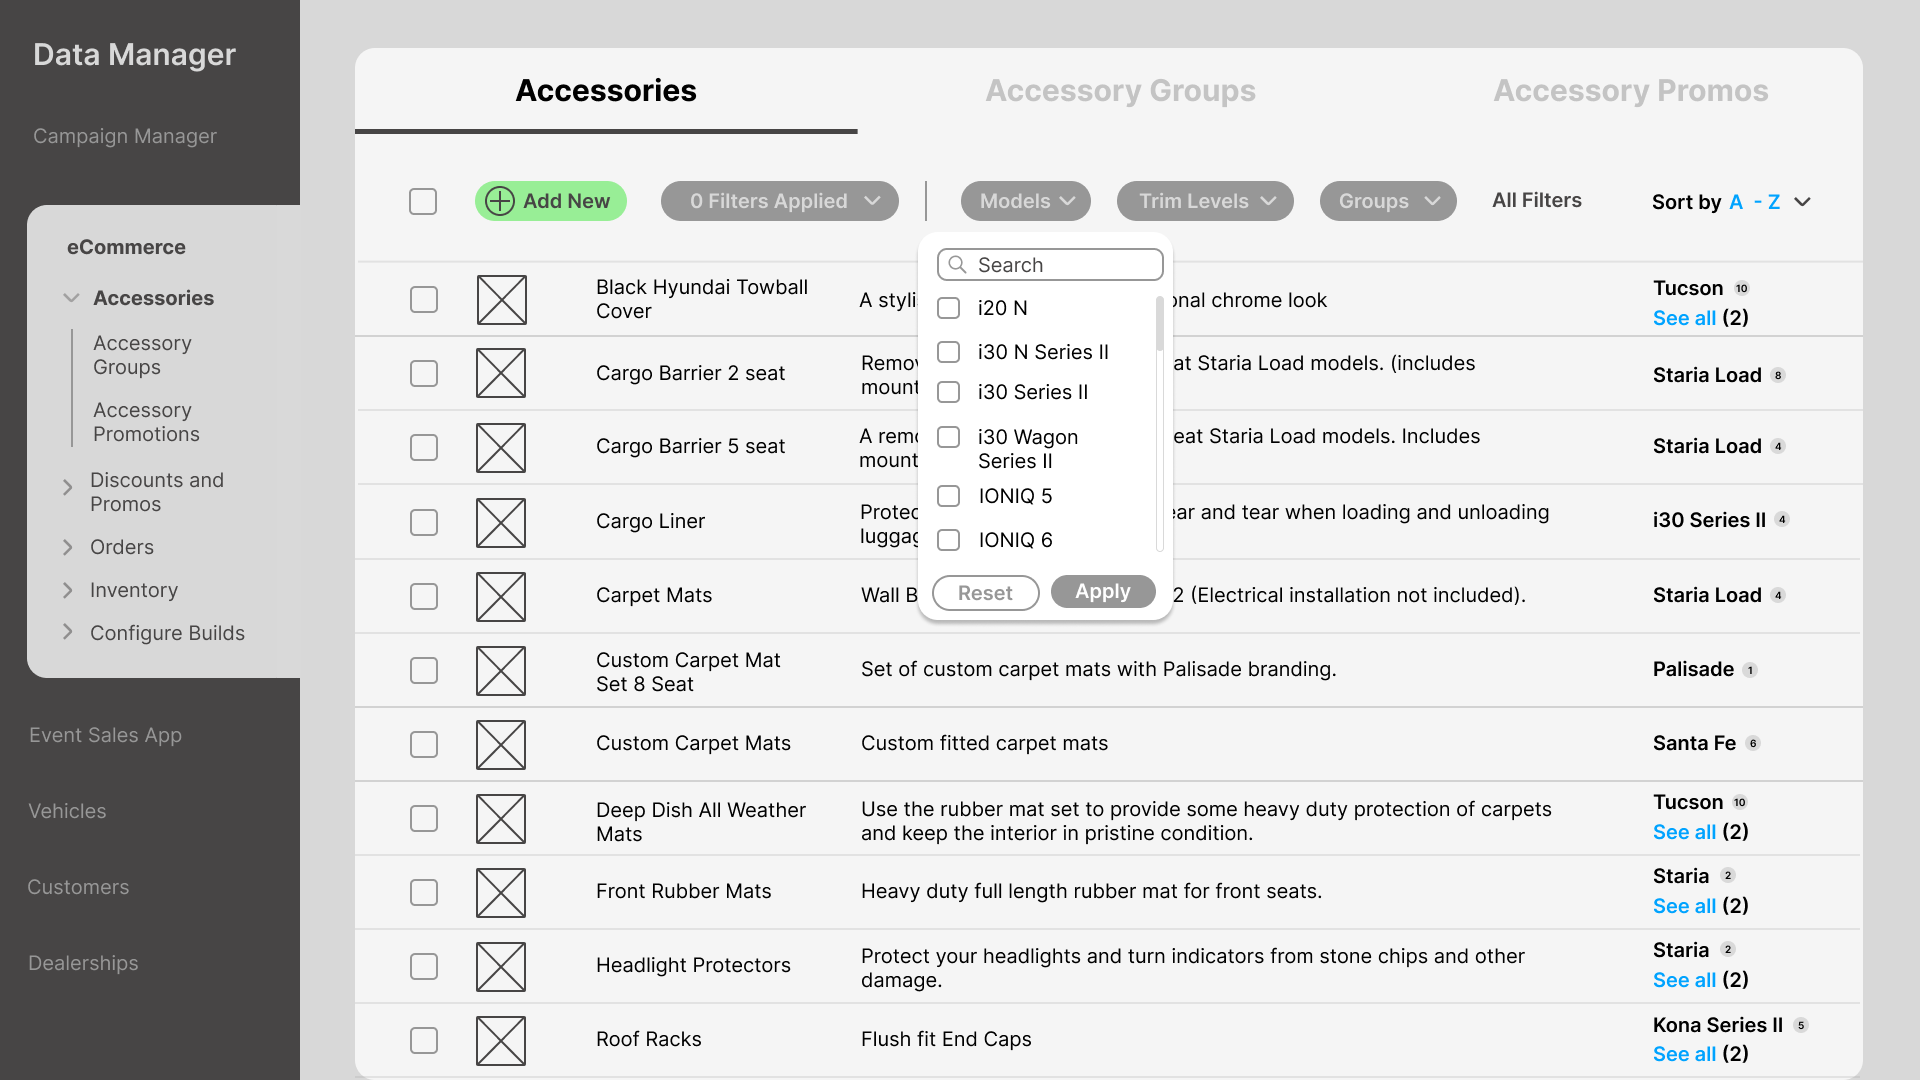The image size is (1920, 1080).
Task: Click the Custom Carpet Mats image placeholder
Action: click(501, 744)
